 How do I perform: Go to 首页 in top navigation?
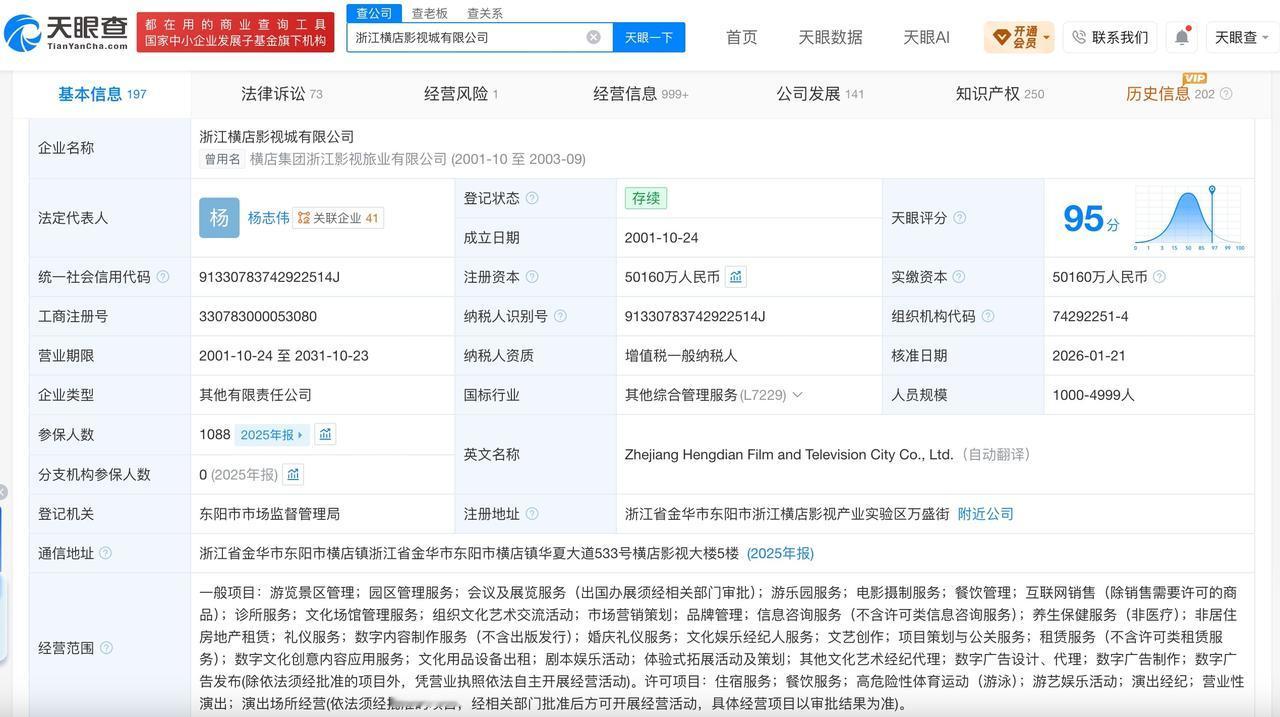tap(742, 37)
